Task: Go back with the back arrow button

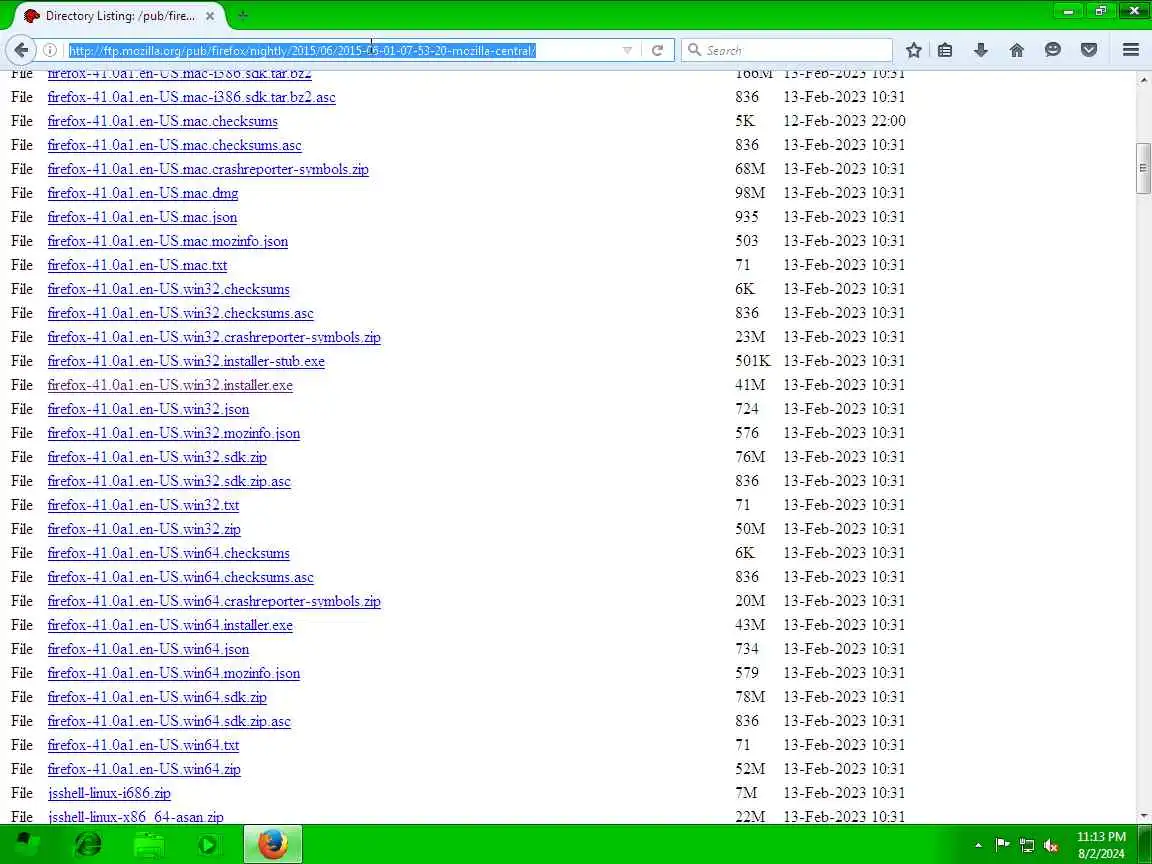Action: [21, 50]
